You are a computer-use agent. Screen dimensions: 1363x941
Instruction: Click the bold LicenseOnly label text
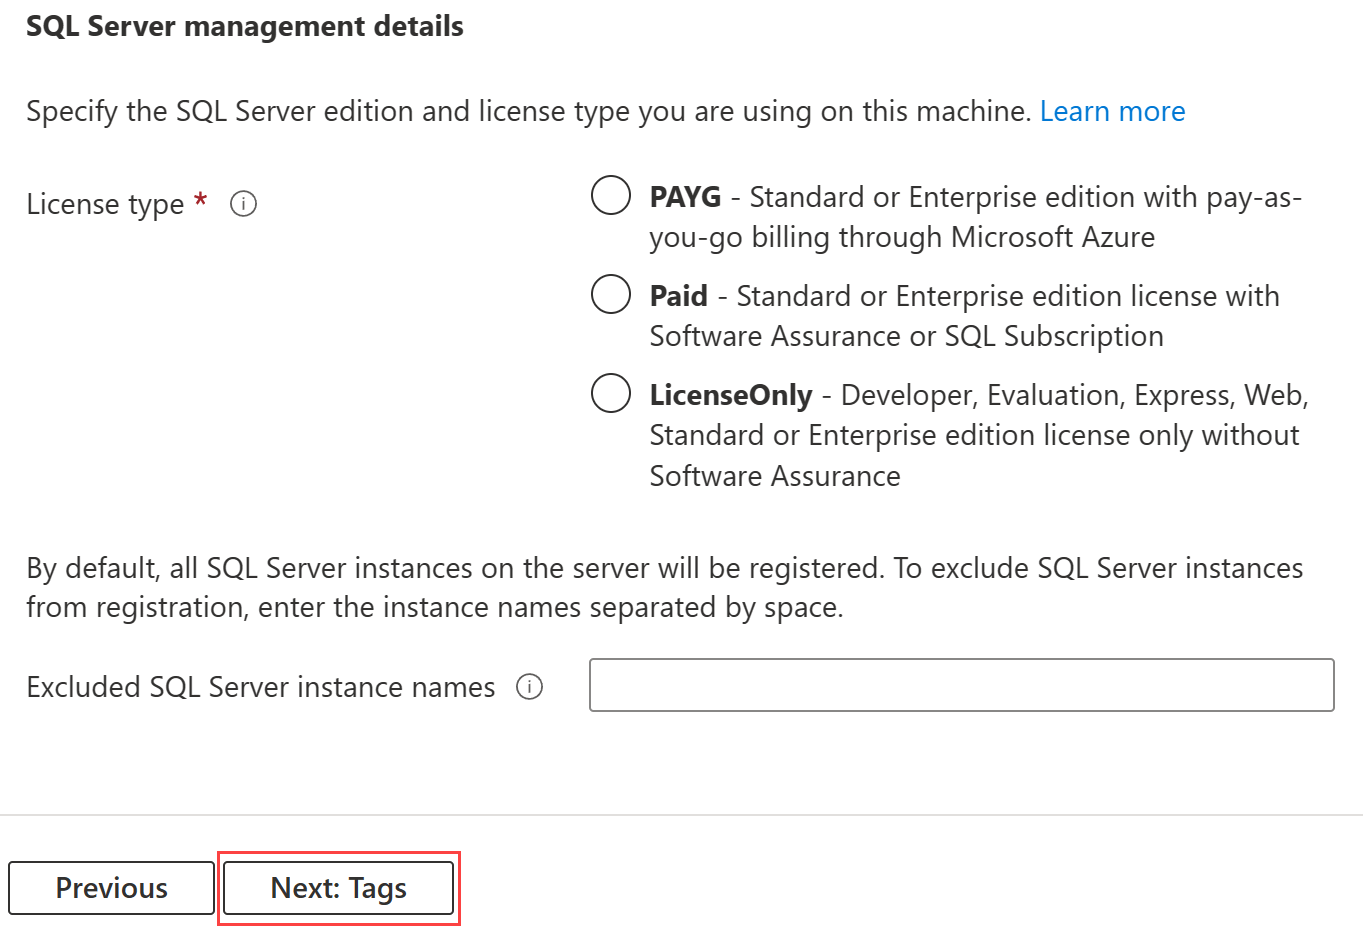(x=730, y=395)
